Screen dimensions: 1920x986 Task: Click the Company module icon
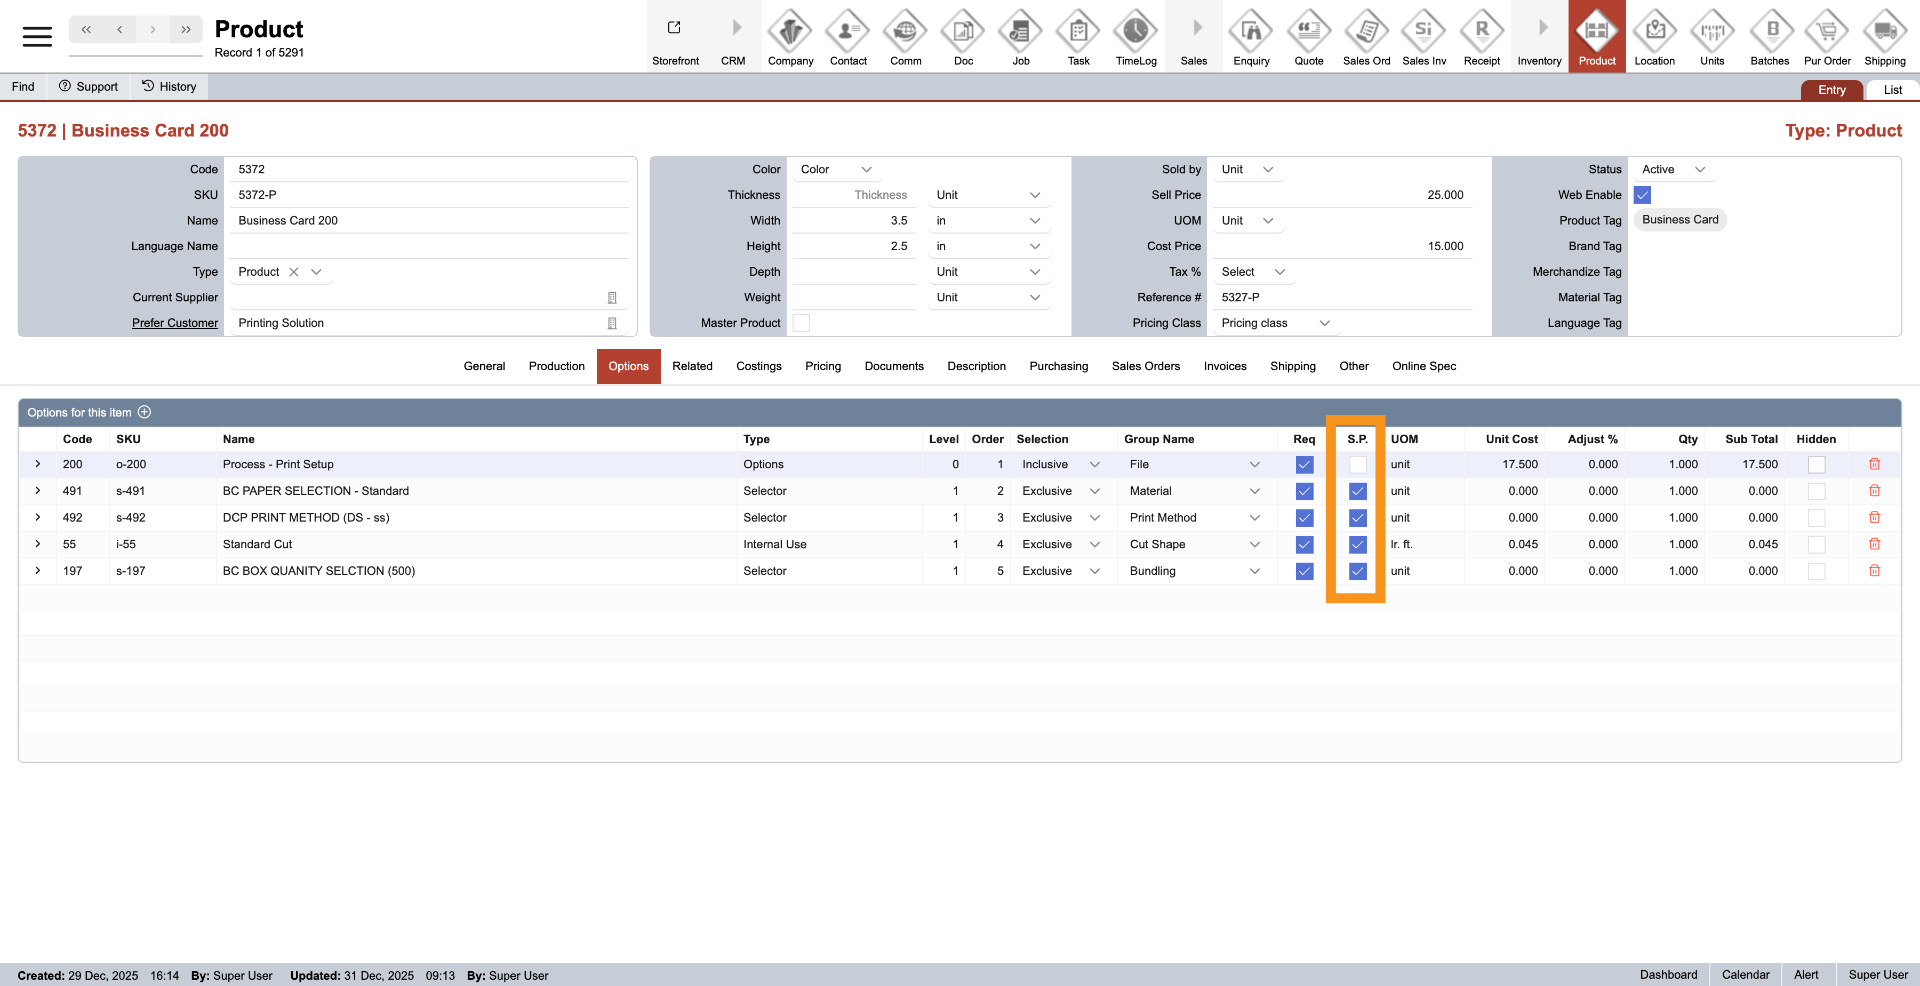click(x=790, y=32)
